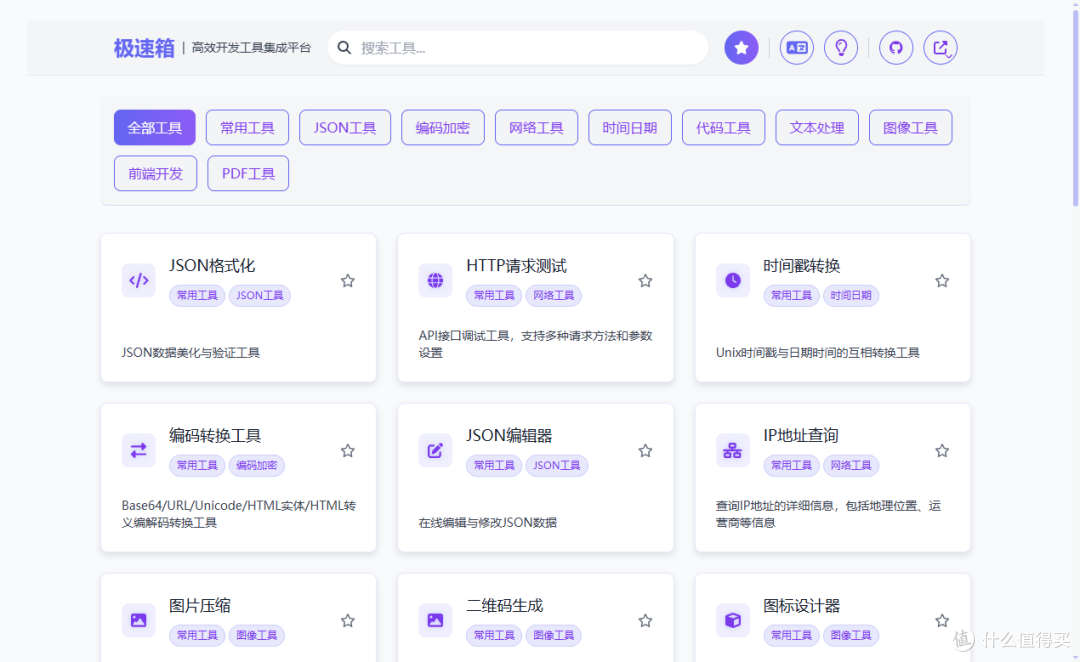Toggle the star on 编码转换工具 card

pyautogui.click(x=348, y=451)
